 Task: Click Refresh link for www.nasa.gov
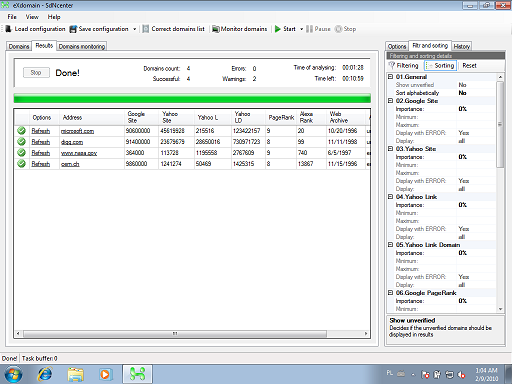click(x=41, y=153)
